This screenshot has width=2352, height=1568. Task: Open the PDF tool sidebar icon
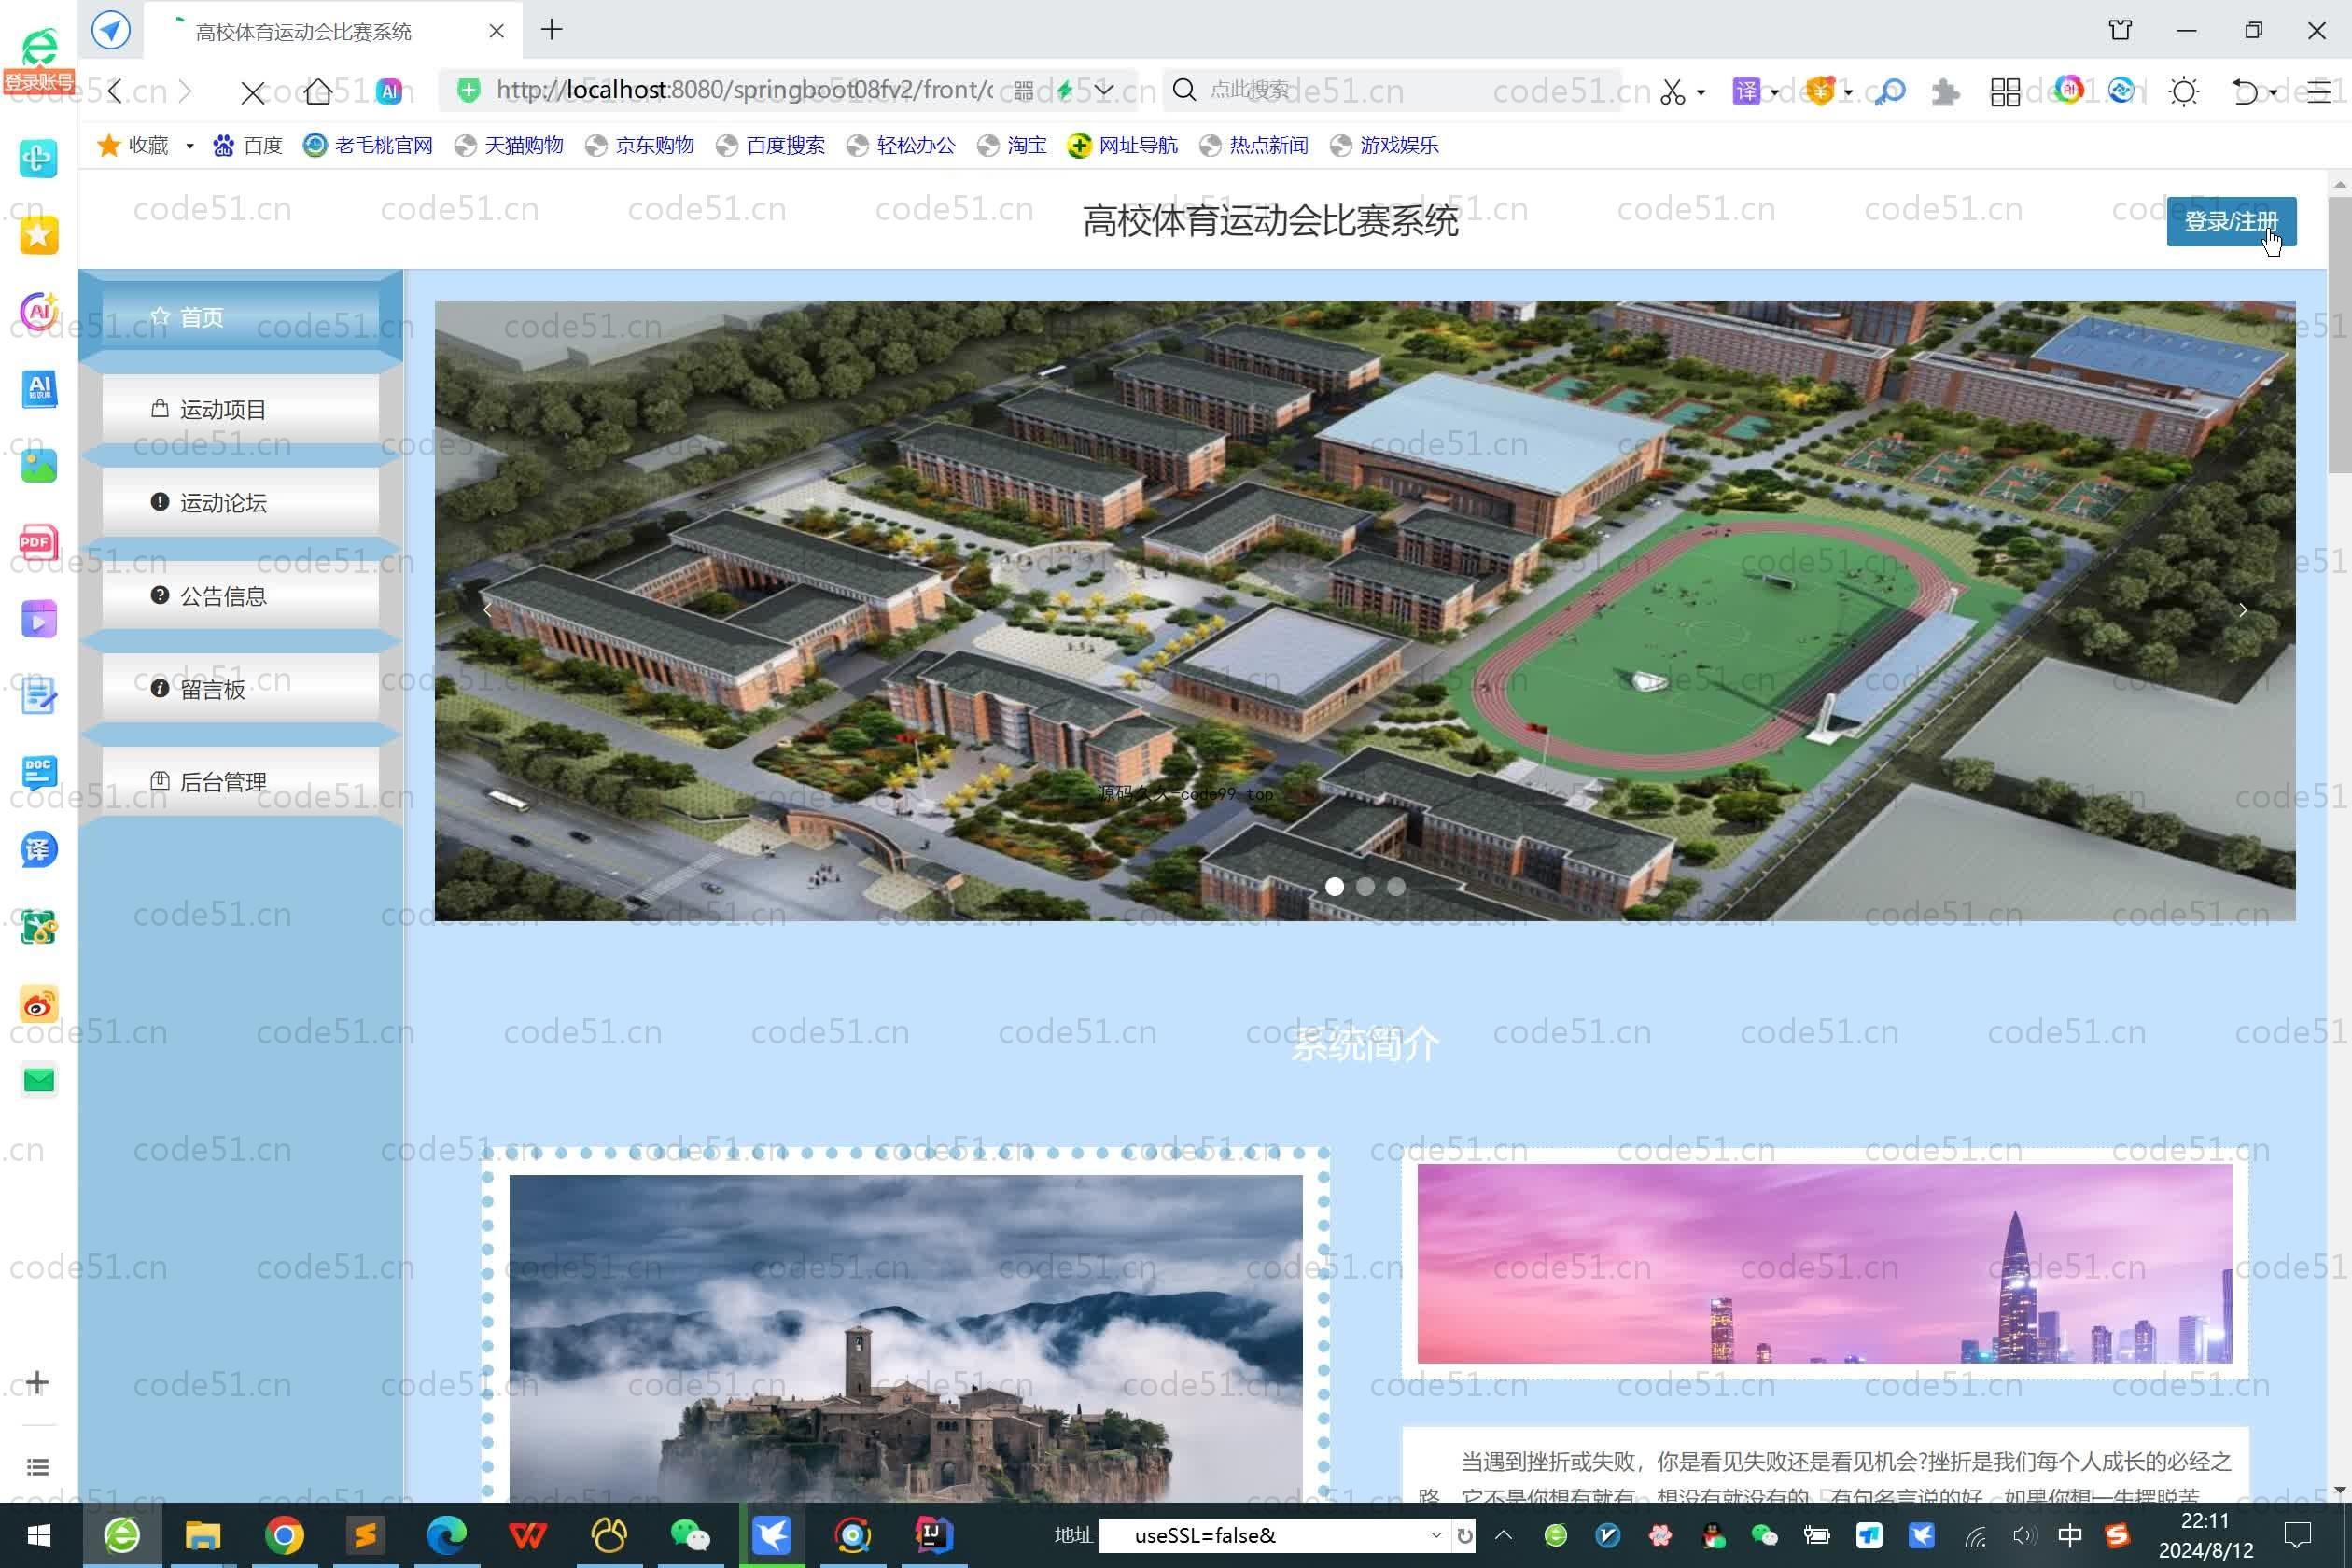click(39, 542)
